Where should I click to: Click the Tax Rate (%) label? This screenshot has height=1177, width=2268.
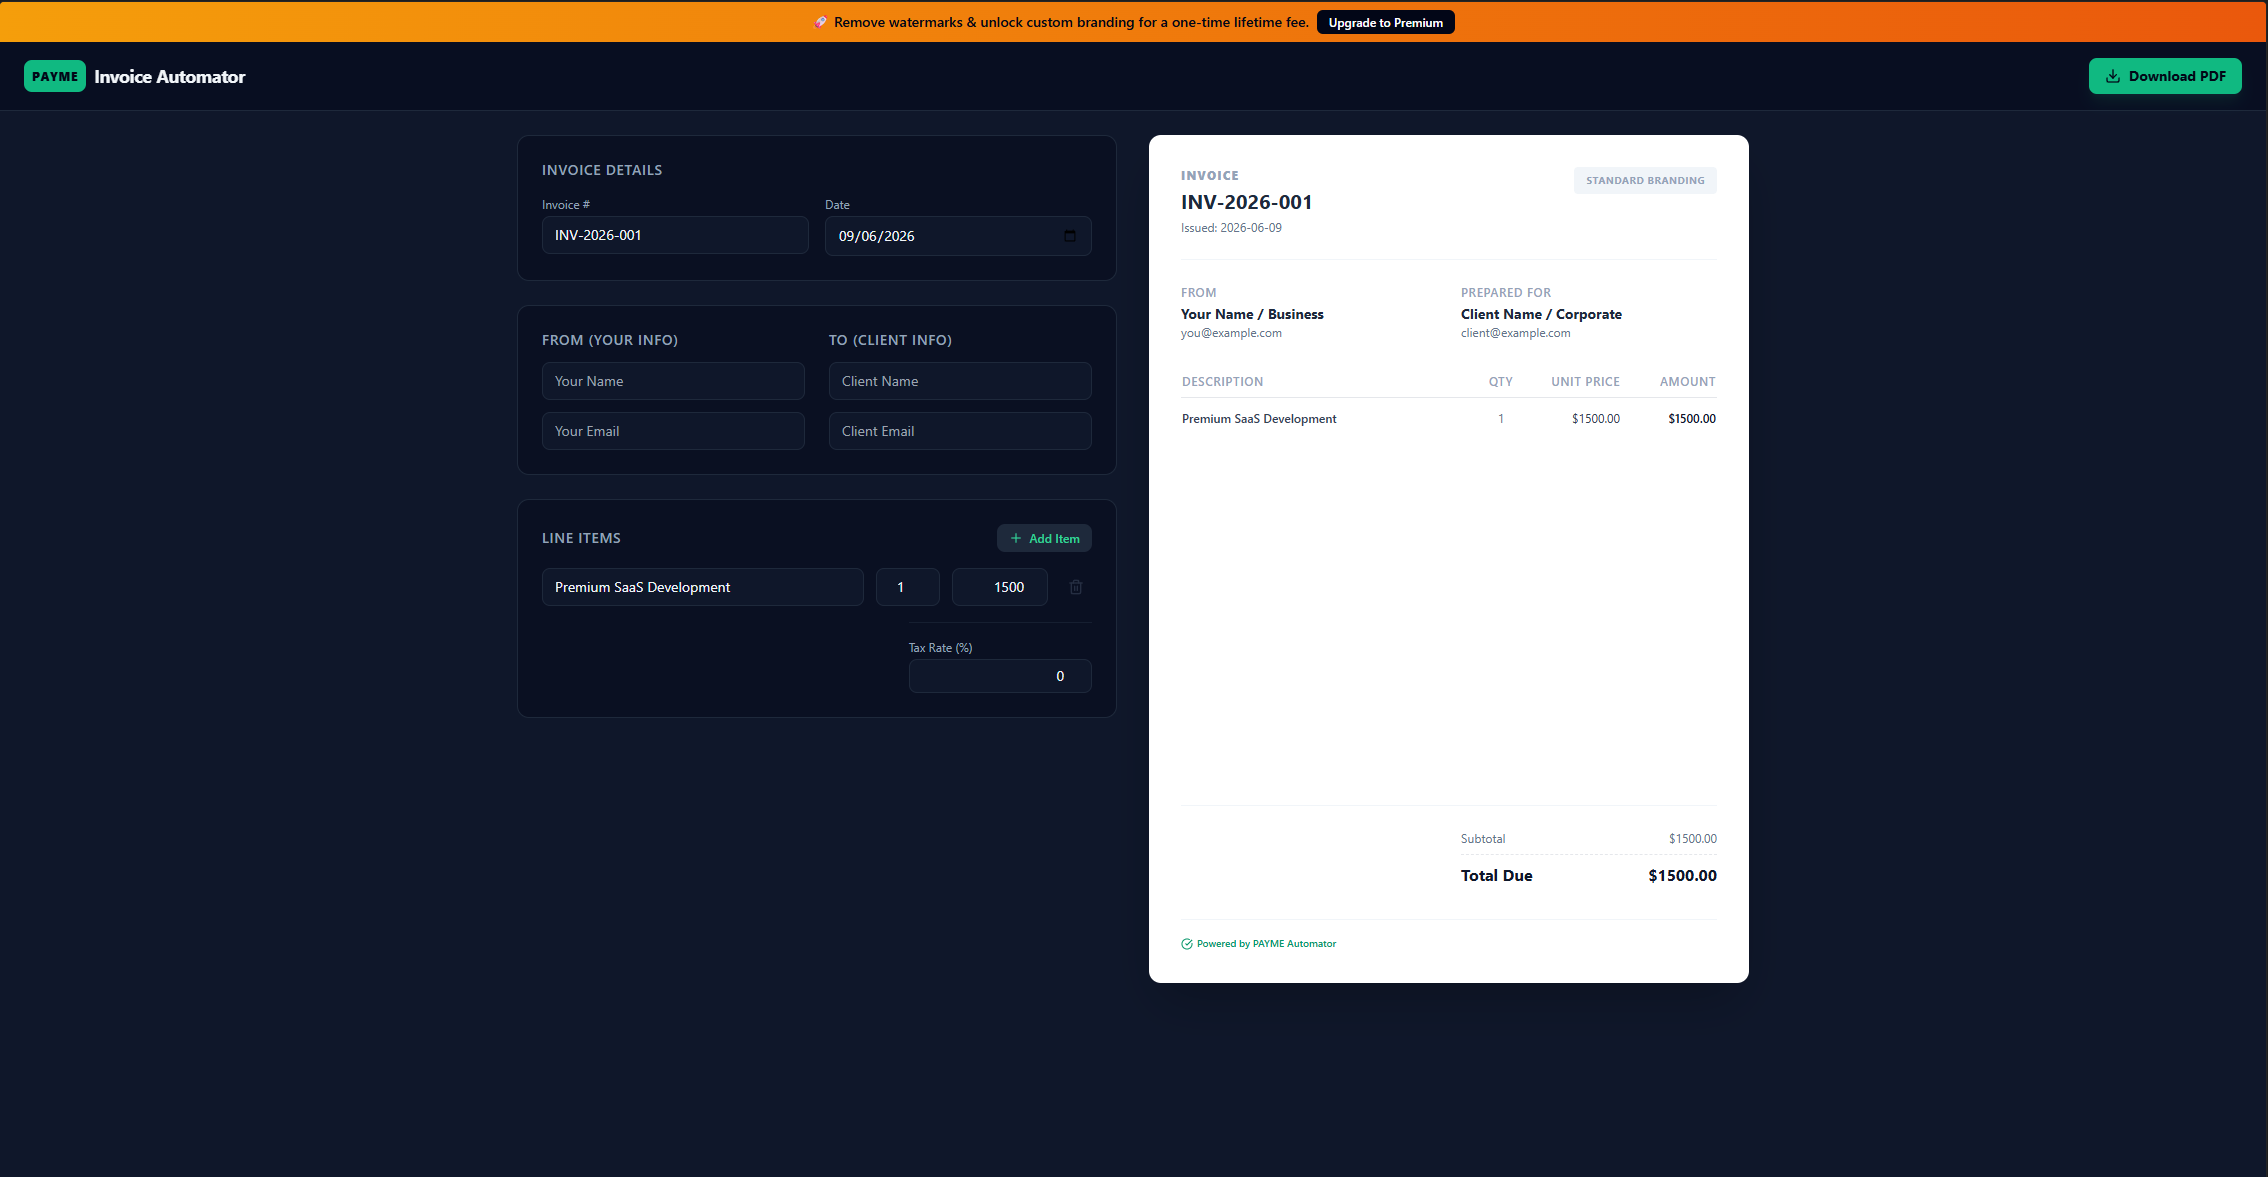point(940,648)
